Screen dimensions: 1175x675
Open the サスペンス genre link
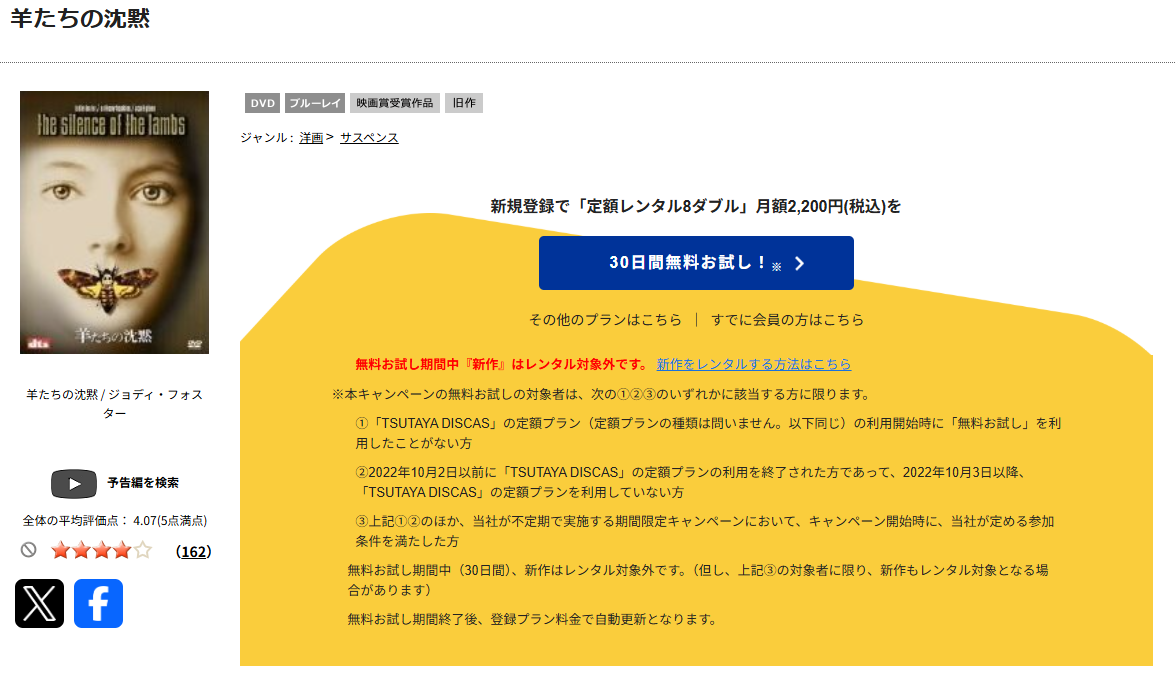pos(369,138)
